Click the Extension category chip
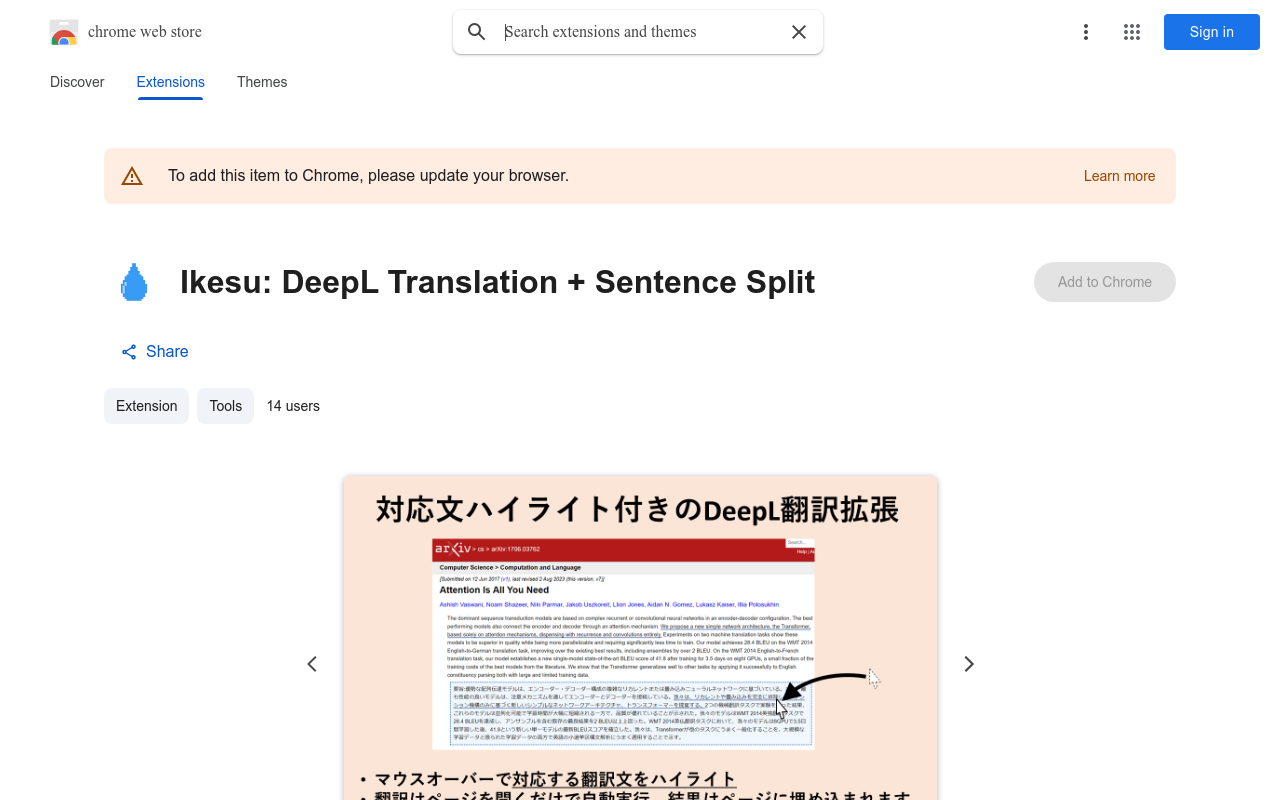 coord(146,406)
